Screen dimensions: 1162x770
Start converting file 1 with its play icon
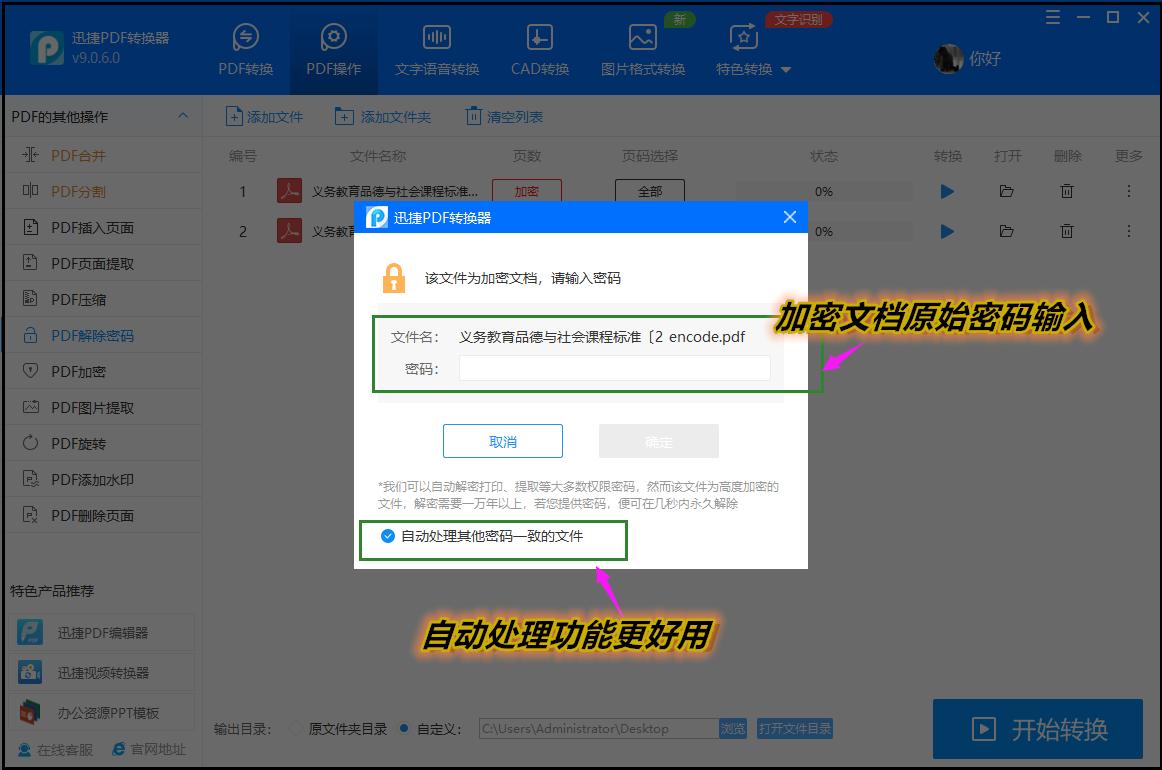(946, 191)
